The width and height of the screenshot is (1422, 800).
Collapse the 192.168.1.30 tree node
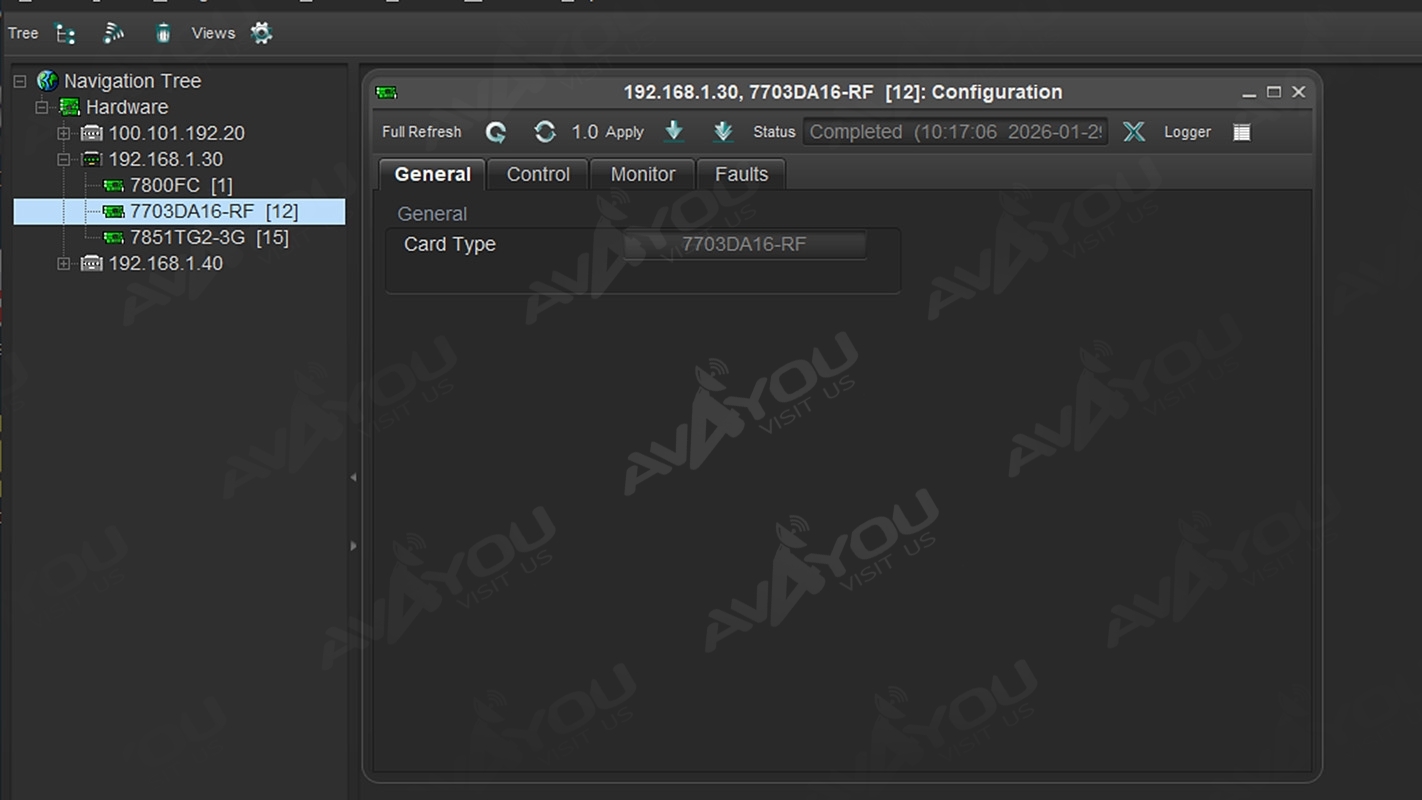tap(64, 160)
